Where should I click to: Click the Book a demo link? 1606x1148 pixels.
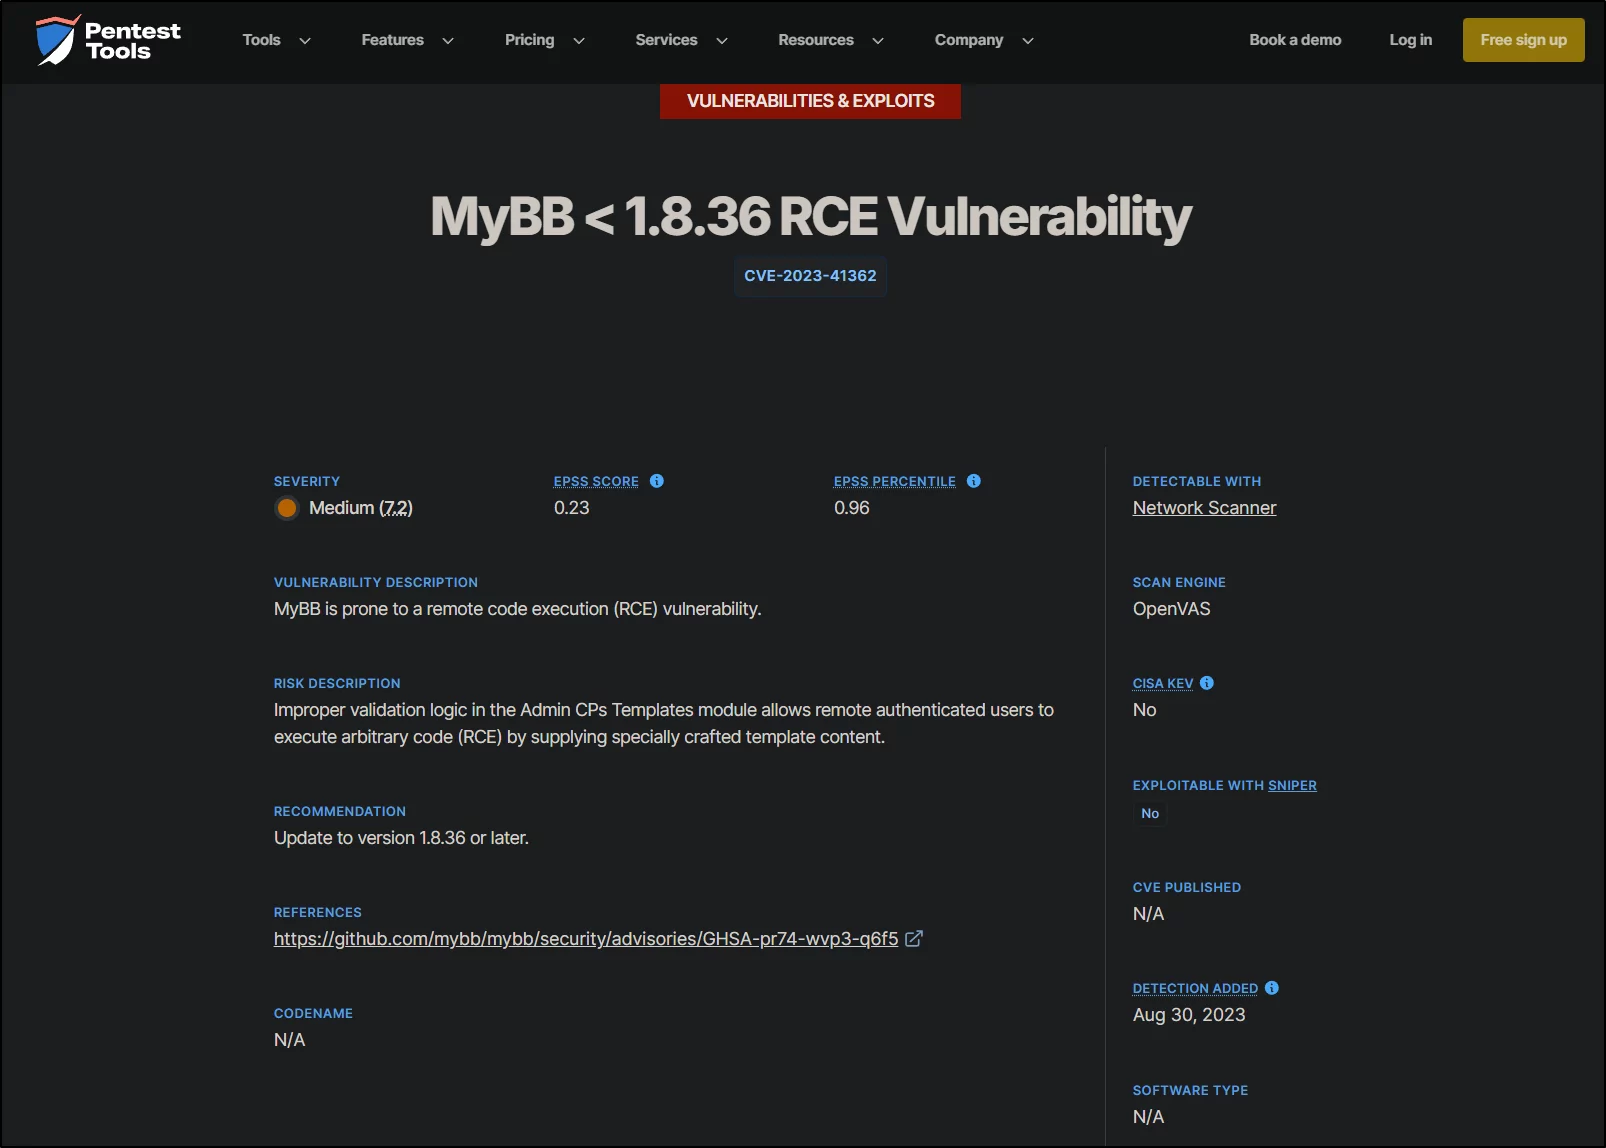coord(1295,40)
